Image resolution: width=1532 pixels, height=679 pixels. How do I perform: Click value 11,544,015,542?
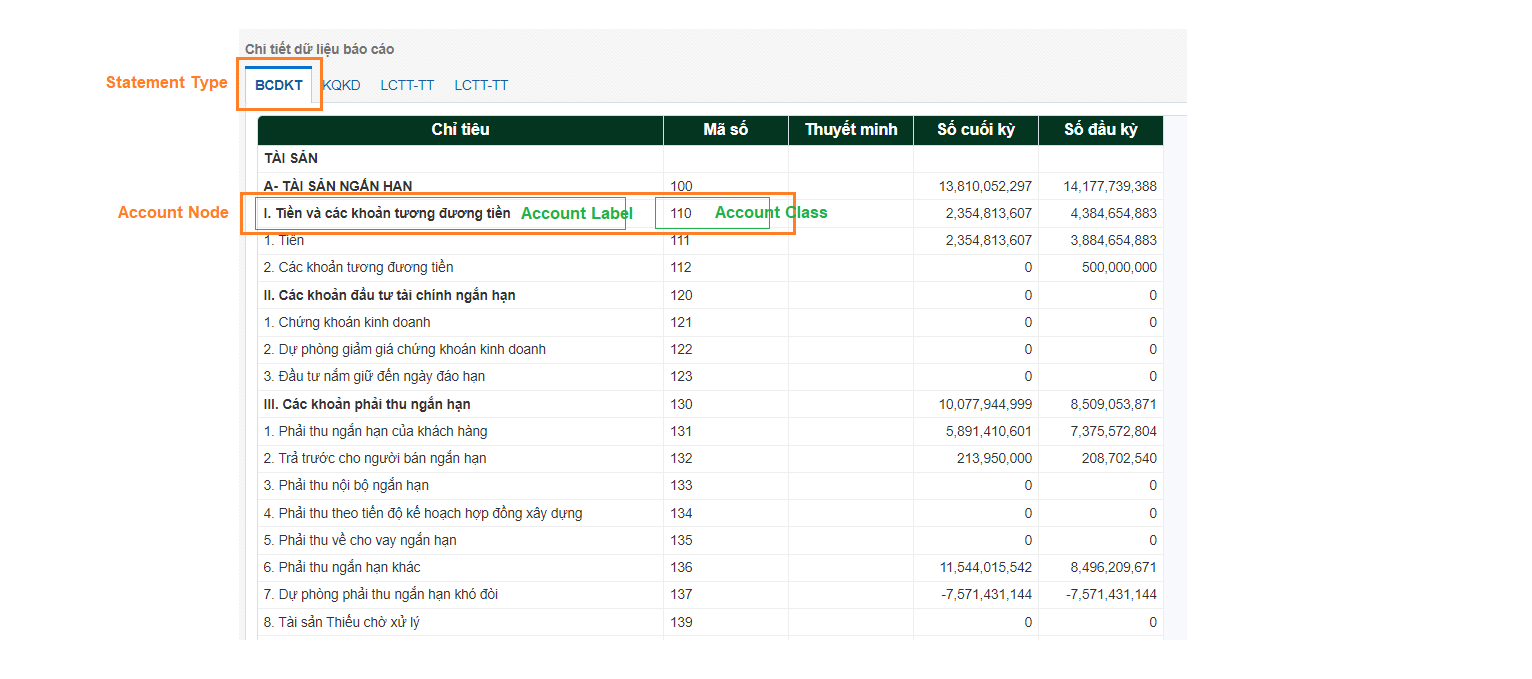coord(985,567)
